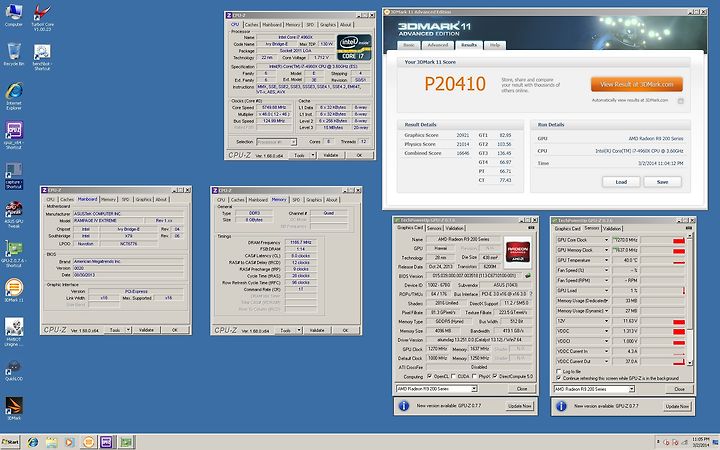Open the media player taskbar icon
The image size is (720, 450).
[69, 442]
